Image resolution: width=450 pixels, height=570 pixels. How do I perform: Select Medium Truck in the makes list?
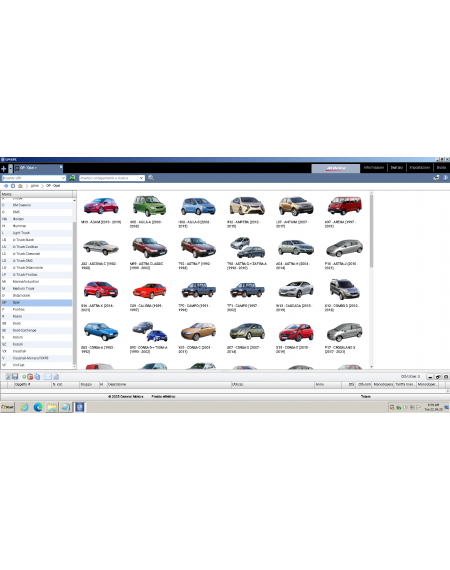[x=36, y=289]
